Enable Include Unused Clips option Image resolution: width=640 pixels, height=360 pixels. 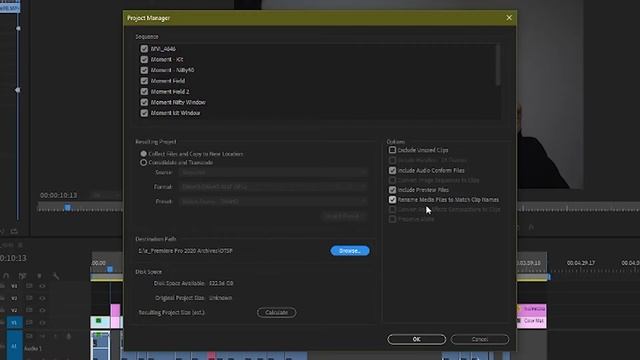point(392,150)
